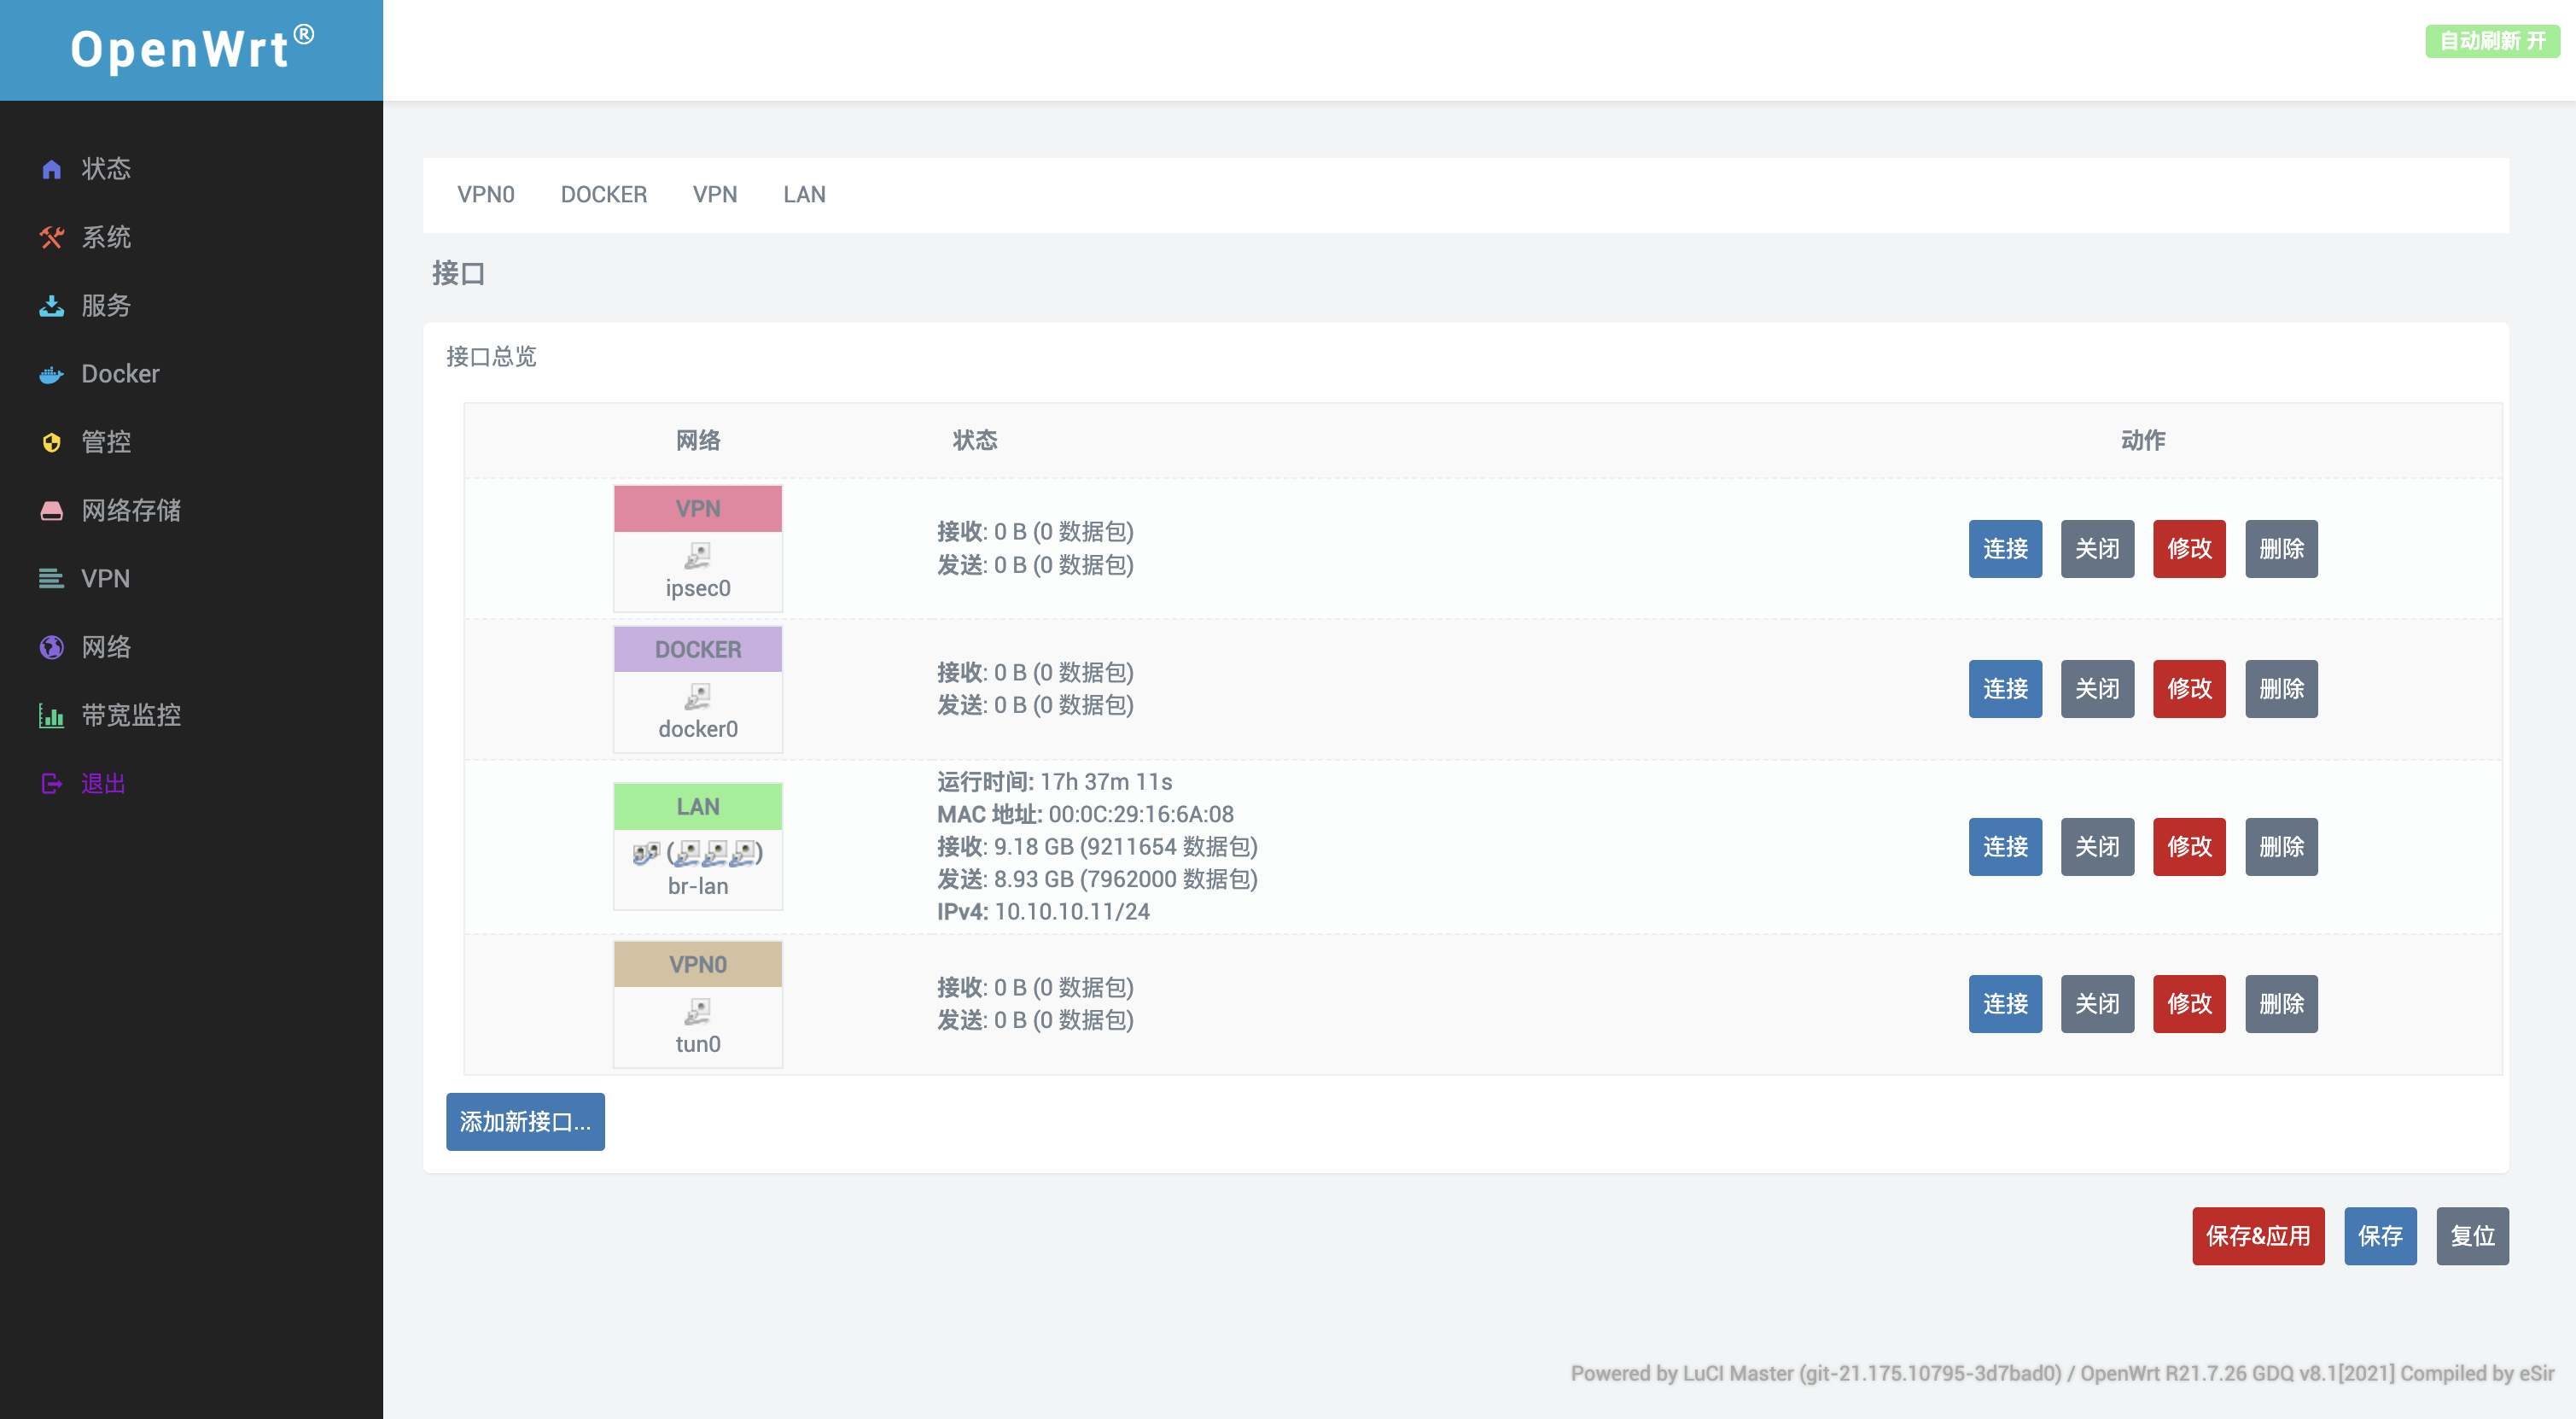Viewport: 2576px width, 1419px height.
Task: Click the logout icon beside 退出
Action: pos(52,784)
